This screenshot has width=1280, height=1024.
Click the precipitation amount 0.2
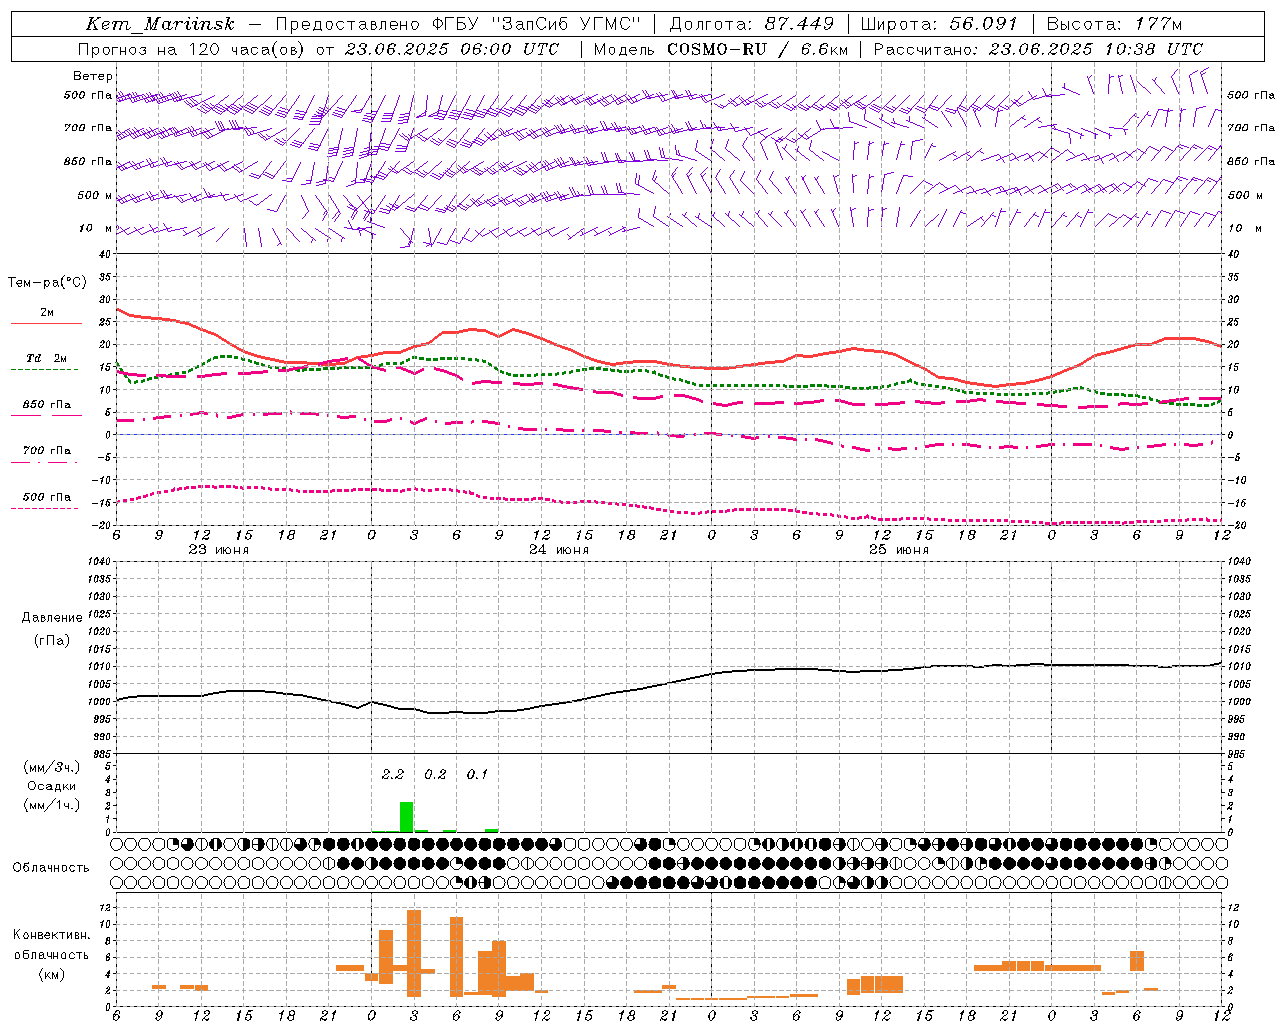click(x=435, y=774)
